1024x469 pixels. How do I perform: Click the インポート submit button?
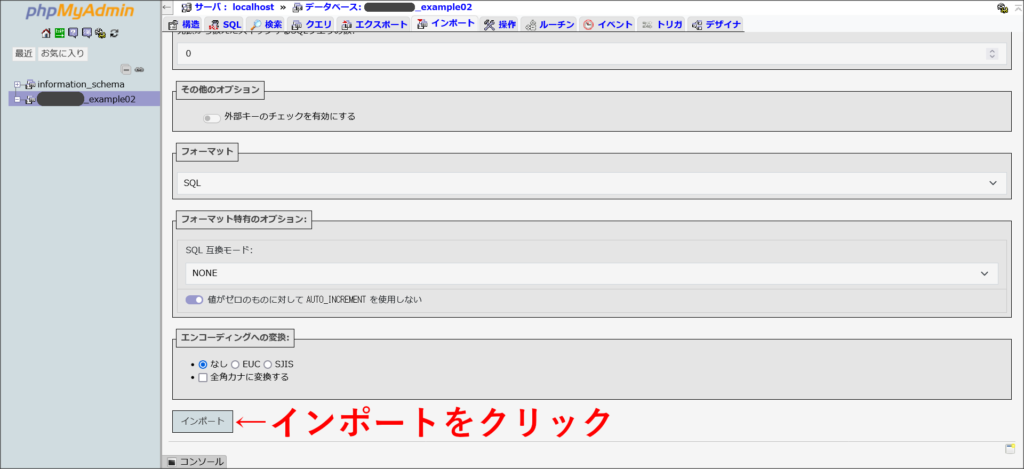point(202,421)
